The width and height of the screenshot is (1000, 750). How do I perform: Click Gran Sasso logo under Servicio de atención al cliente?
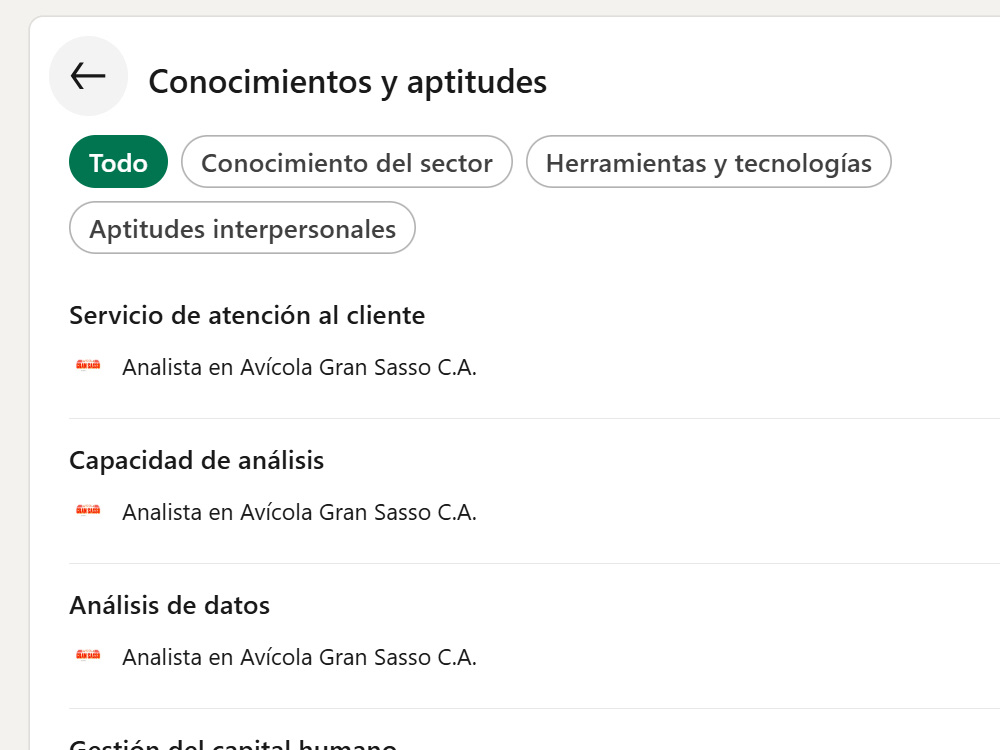pyautogui.click(x=88, y=365)
